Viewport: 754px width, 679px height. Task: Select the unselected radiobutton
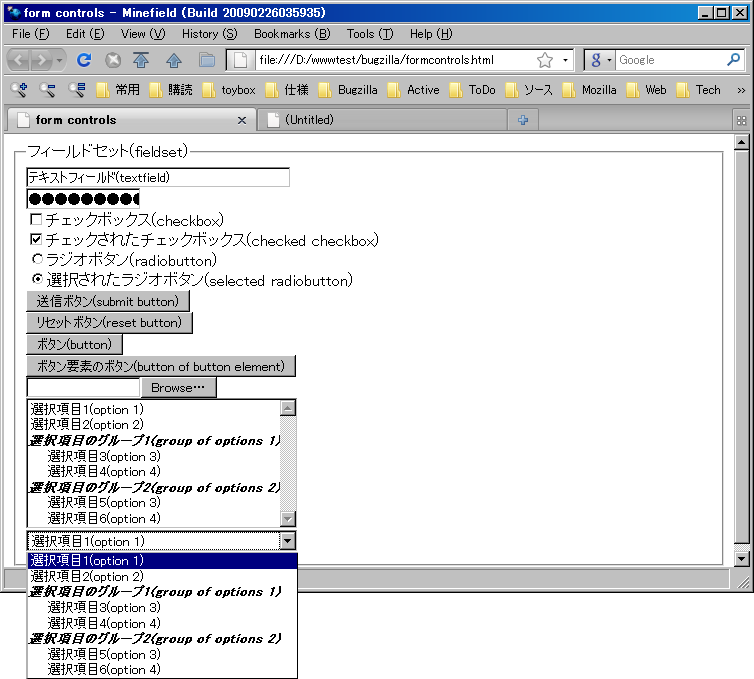pos(37,259)
